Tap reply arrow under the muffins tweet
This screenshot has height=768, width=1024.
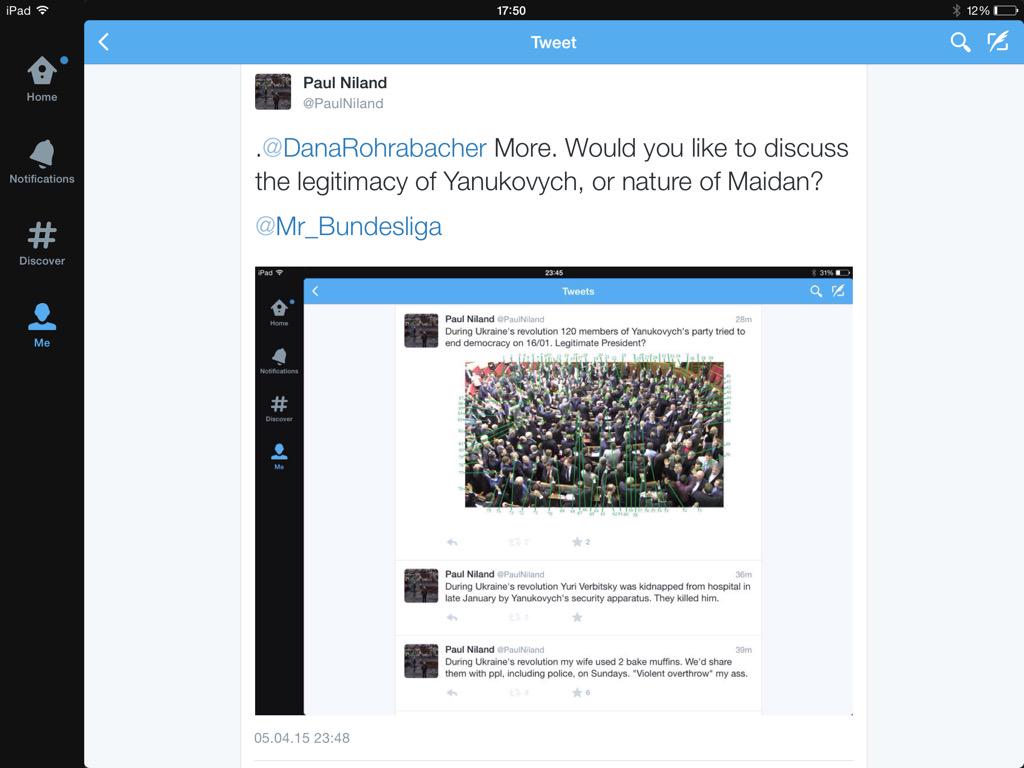click(x=452, y=693)
